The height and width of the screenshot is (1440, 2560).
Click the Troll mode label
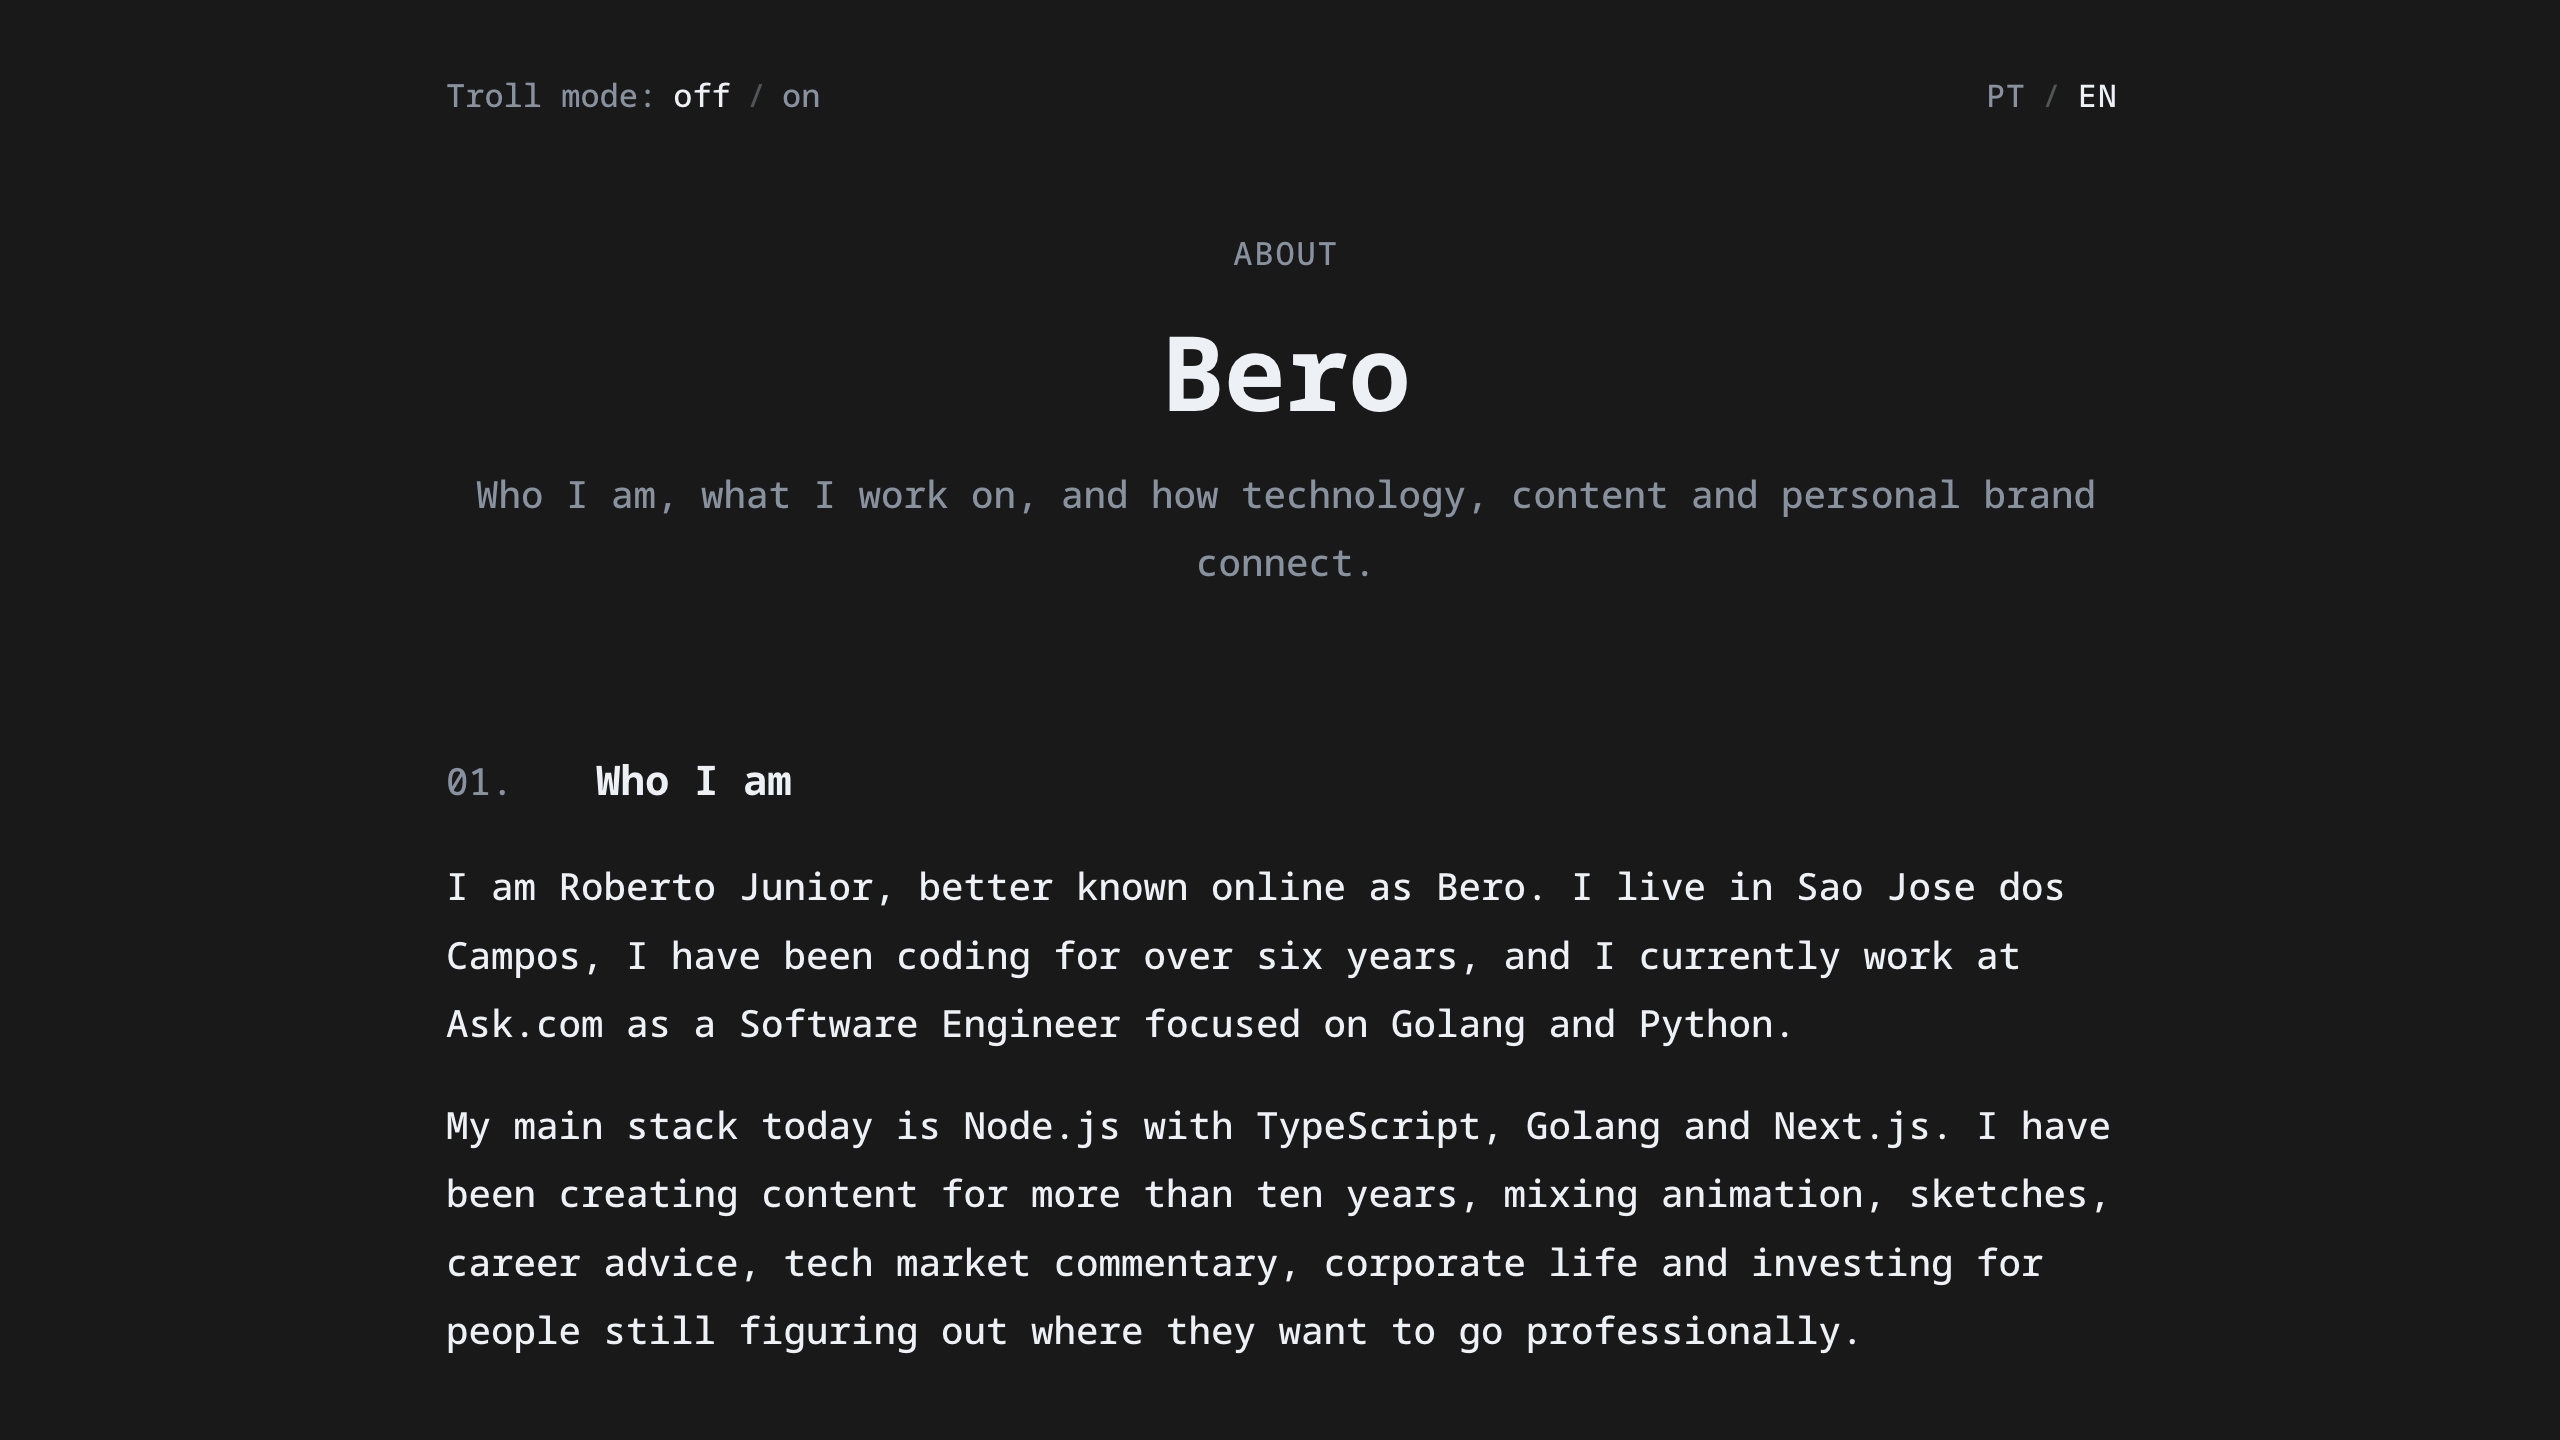(x=549, y=97)
